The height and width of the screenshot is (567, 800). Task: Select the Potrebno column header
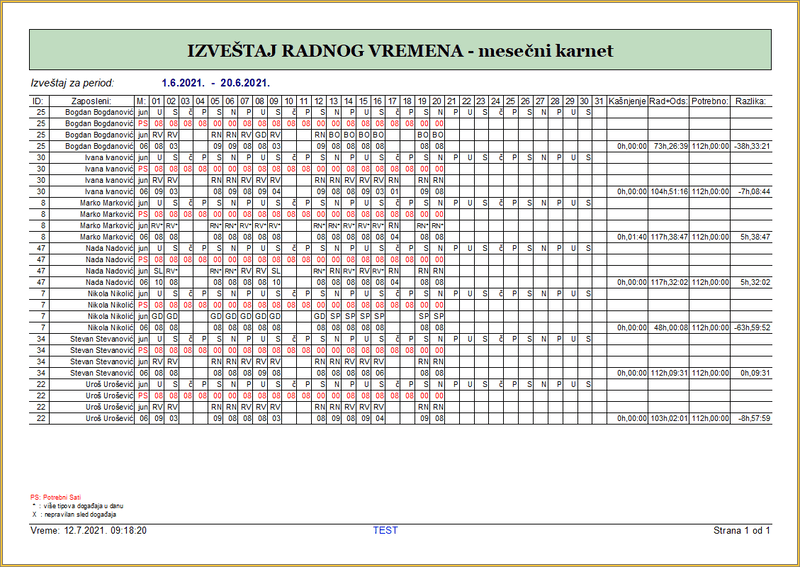pos(710,101)
